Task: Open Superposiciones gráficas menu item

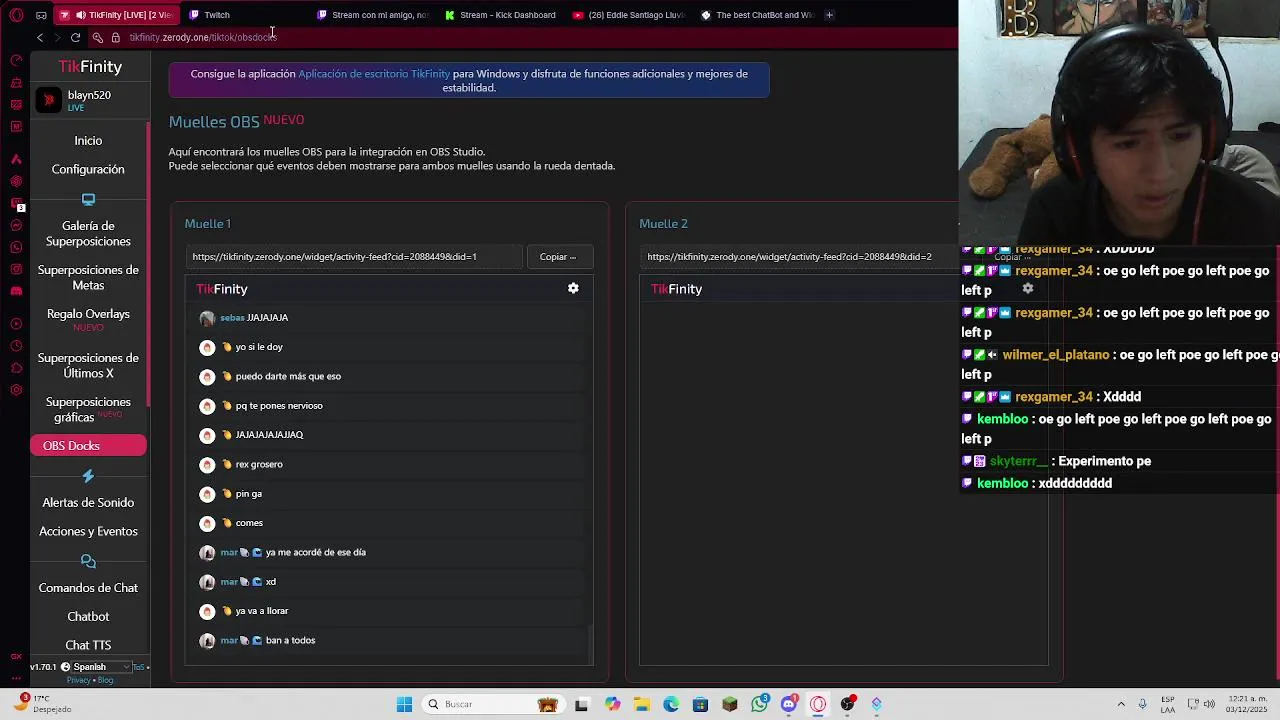Action: [88, 410]
